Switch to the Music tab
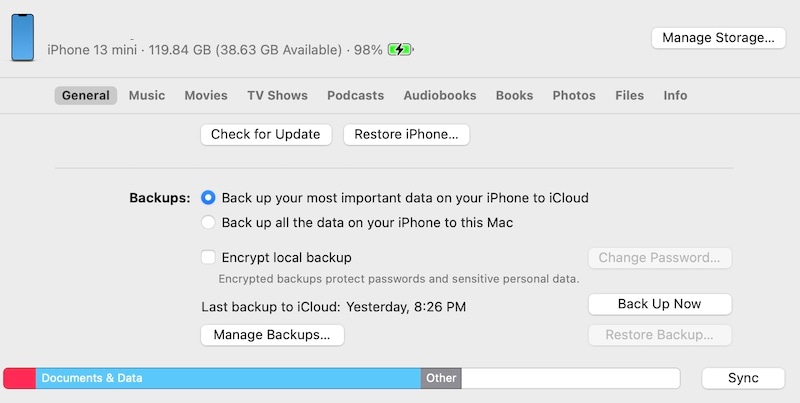The height and width of the screenshot is (403, 800). pyautogui.click(x=147, y=96)
